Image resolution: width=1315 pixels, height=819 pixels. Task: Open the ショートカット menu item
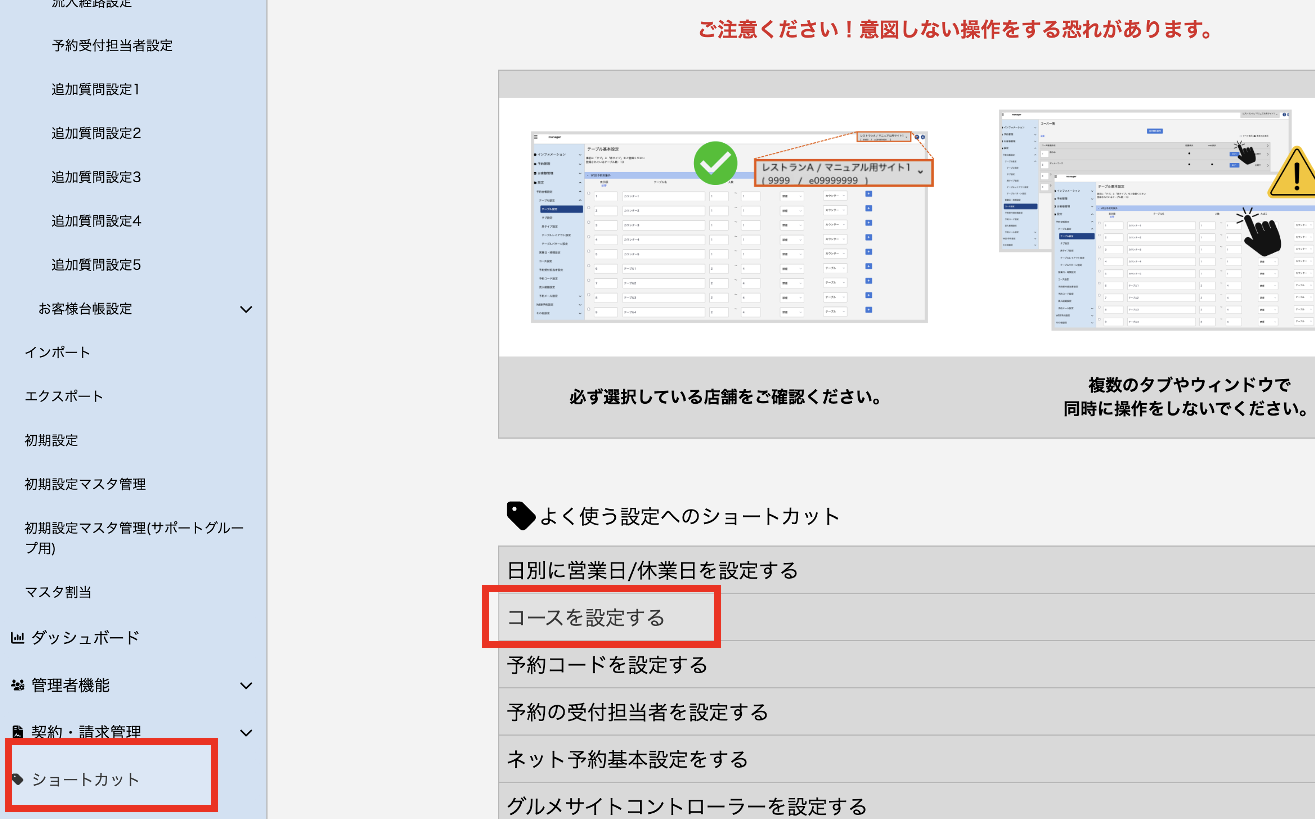pos(86,779)
